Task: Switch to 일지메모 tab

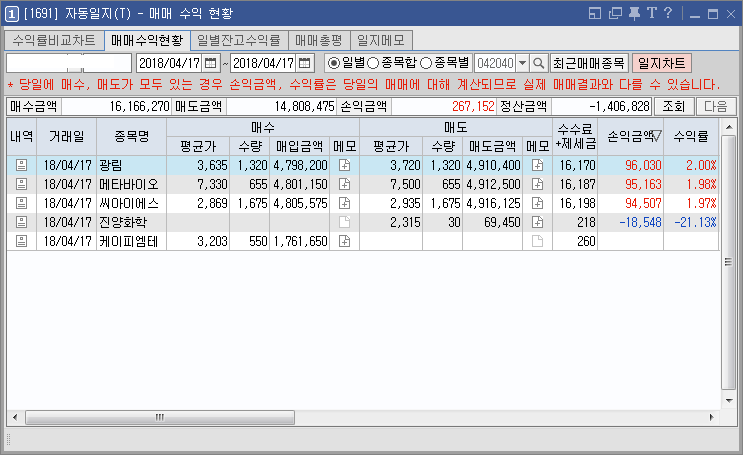Action: click(381, 41)
